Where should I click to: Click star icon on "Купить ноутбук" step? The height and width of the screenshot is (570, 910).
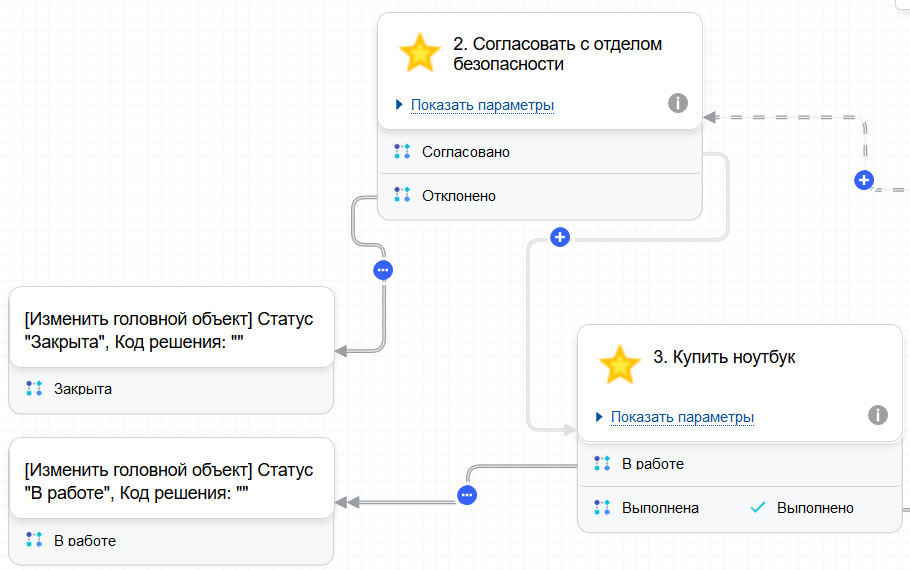(619, 365)
